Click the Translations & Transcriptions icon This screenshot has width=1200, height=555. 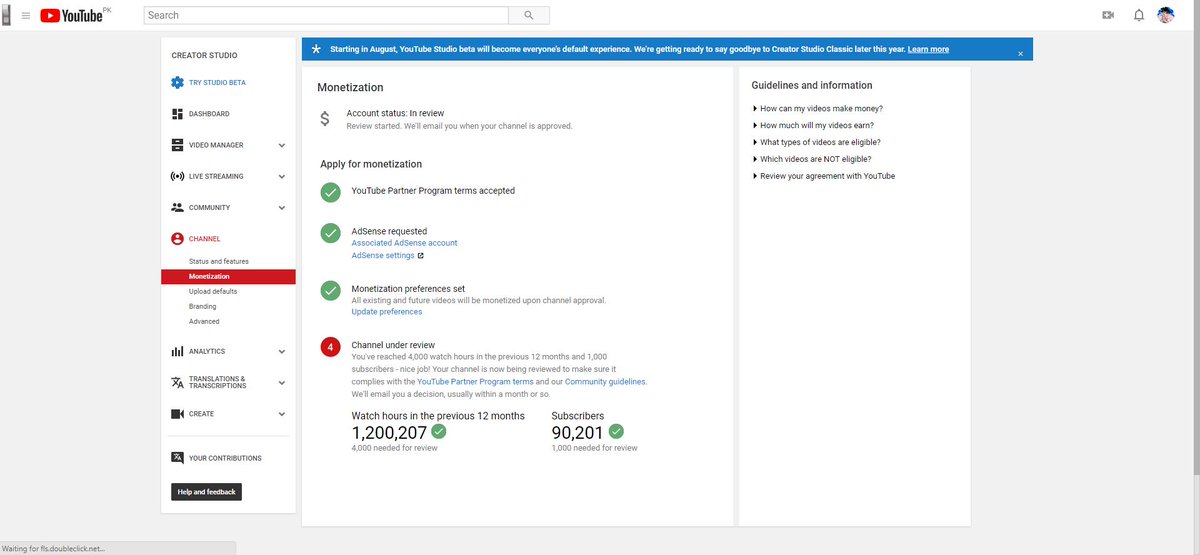point(177,383)
